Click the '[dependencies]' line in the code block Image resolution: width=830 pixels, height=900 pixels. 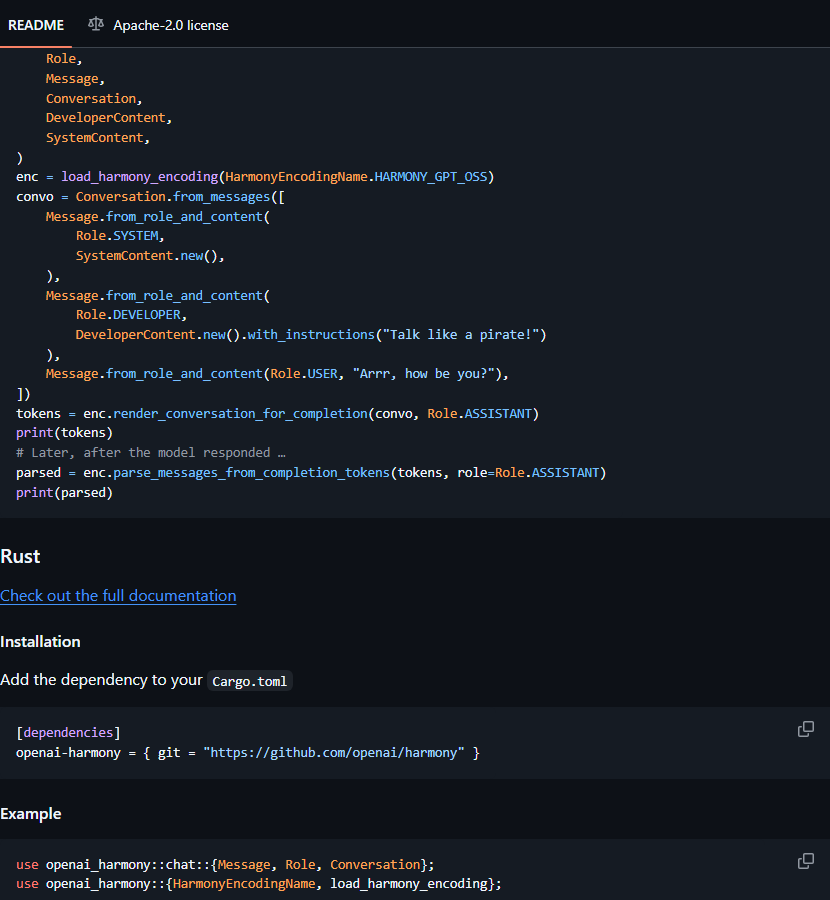tap(68, 733)
